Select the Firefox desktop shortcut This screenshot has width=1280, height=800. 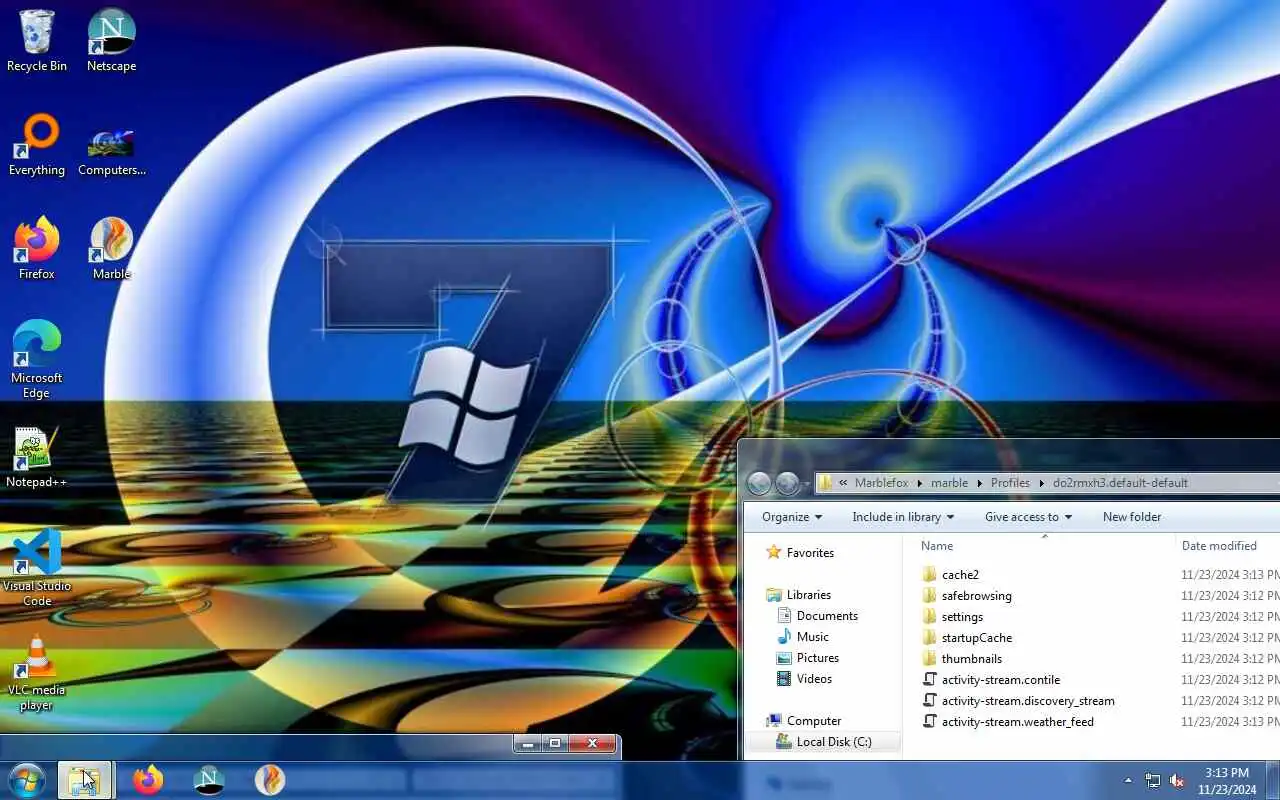coord(37,249)
